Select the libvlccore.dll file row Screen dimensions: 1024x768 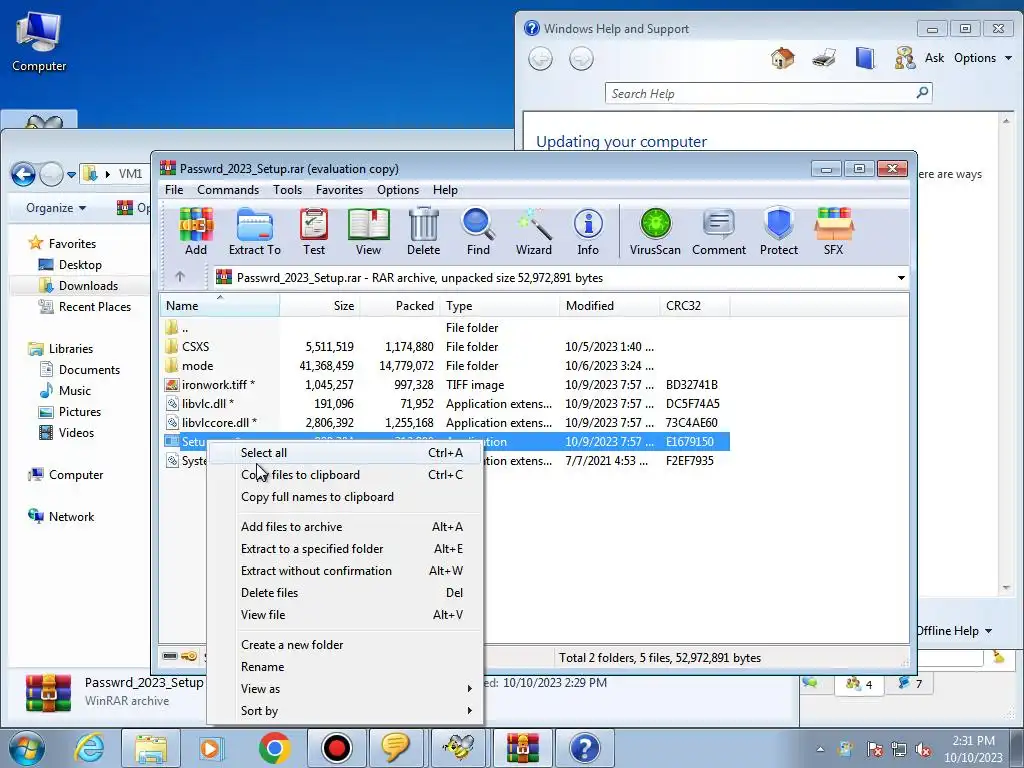[x=445, y=423]
